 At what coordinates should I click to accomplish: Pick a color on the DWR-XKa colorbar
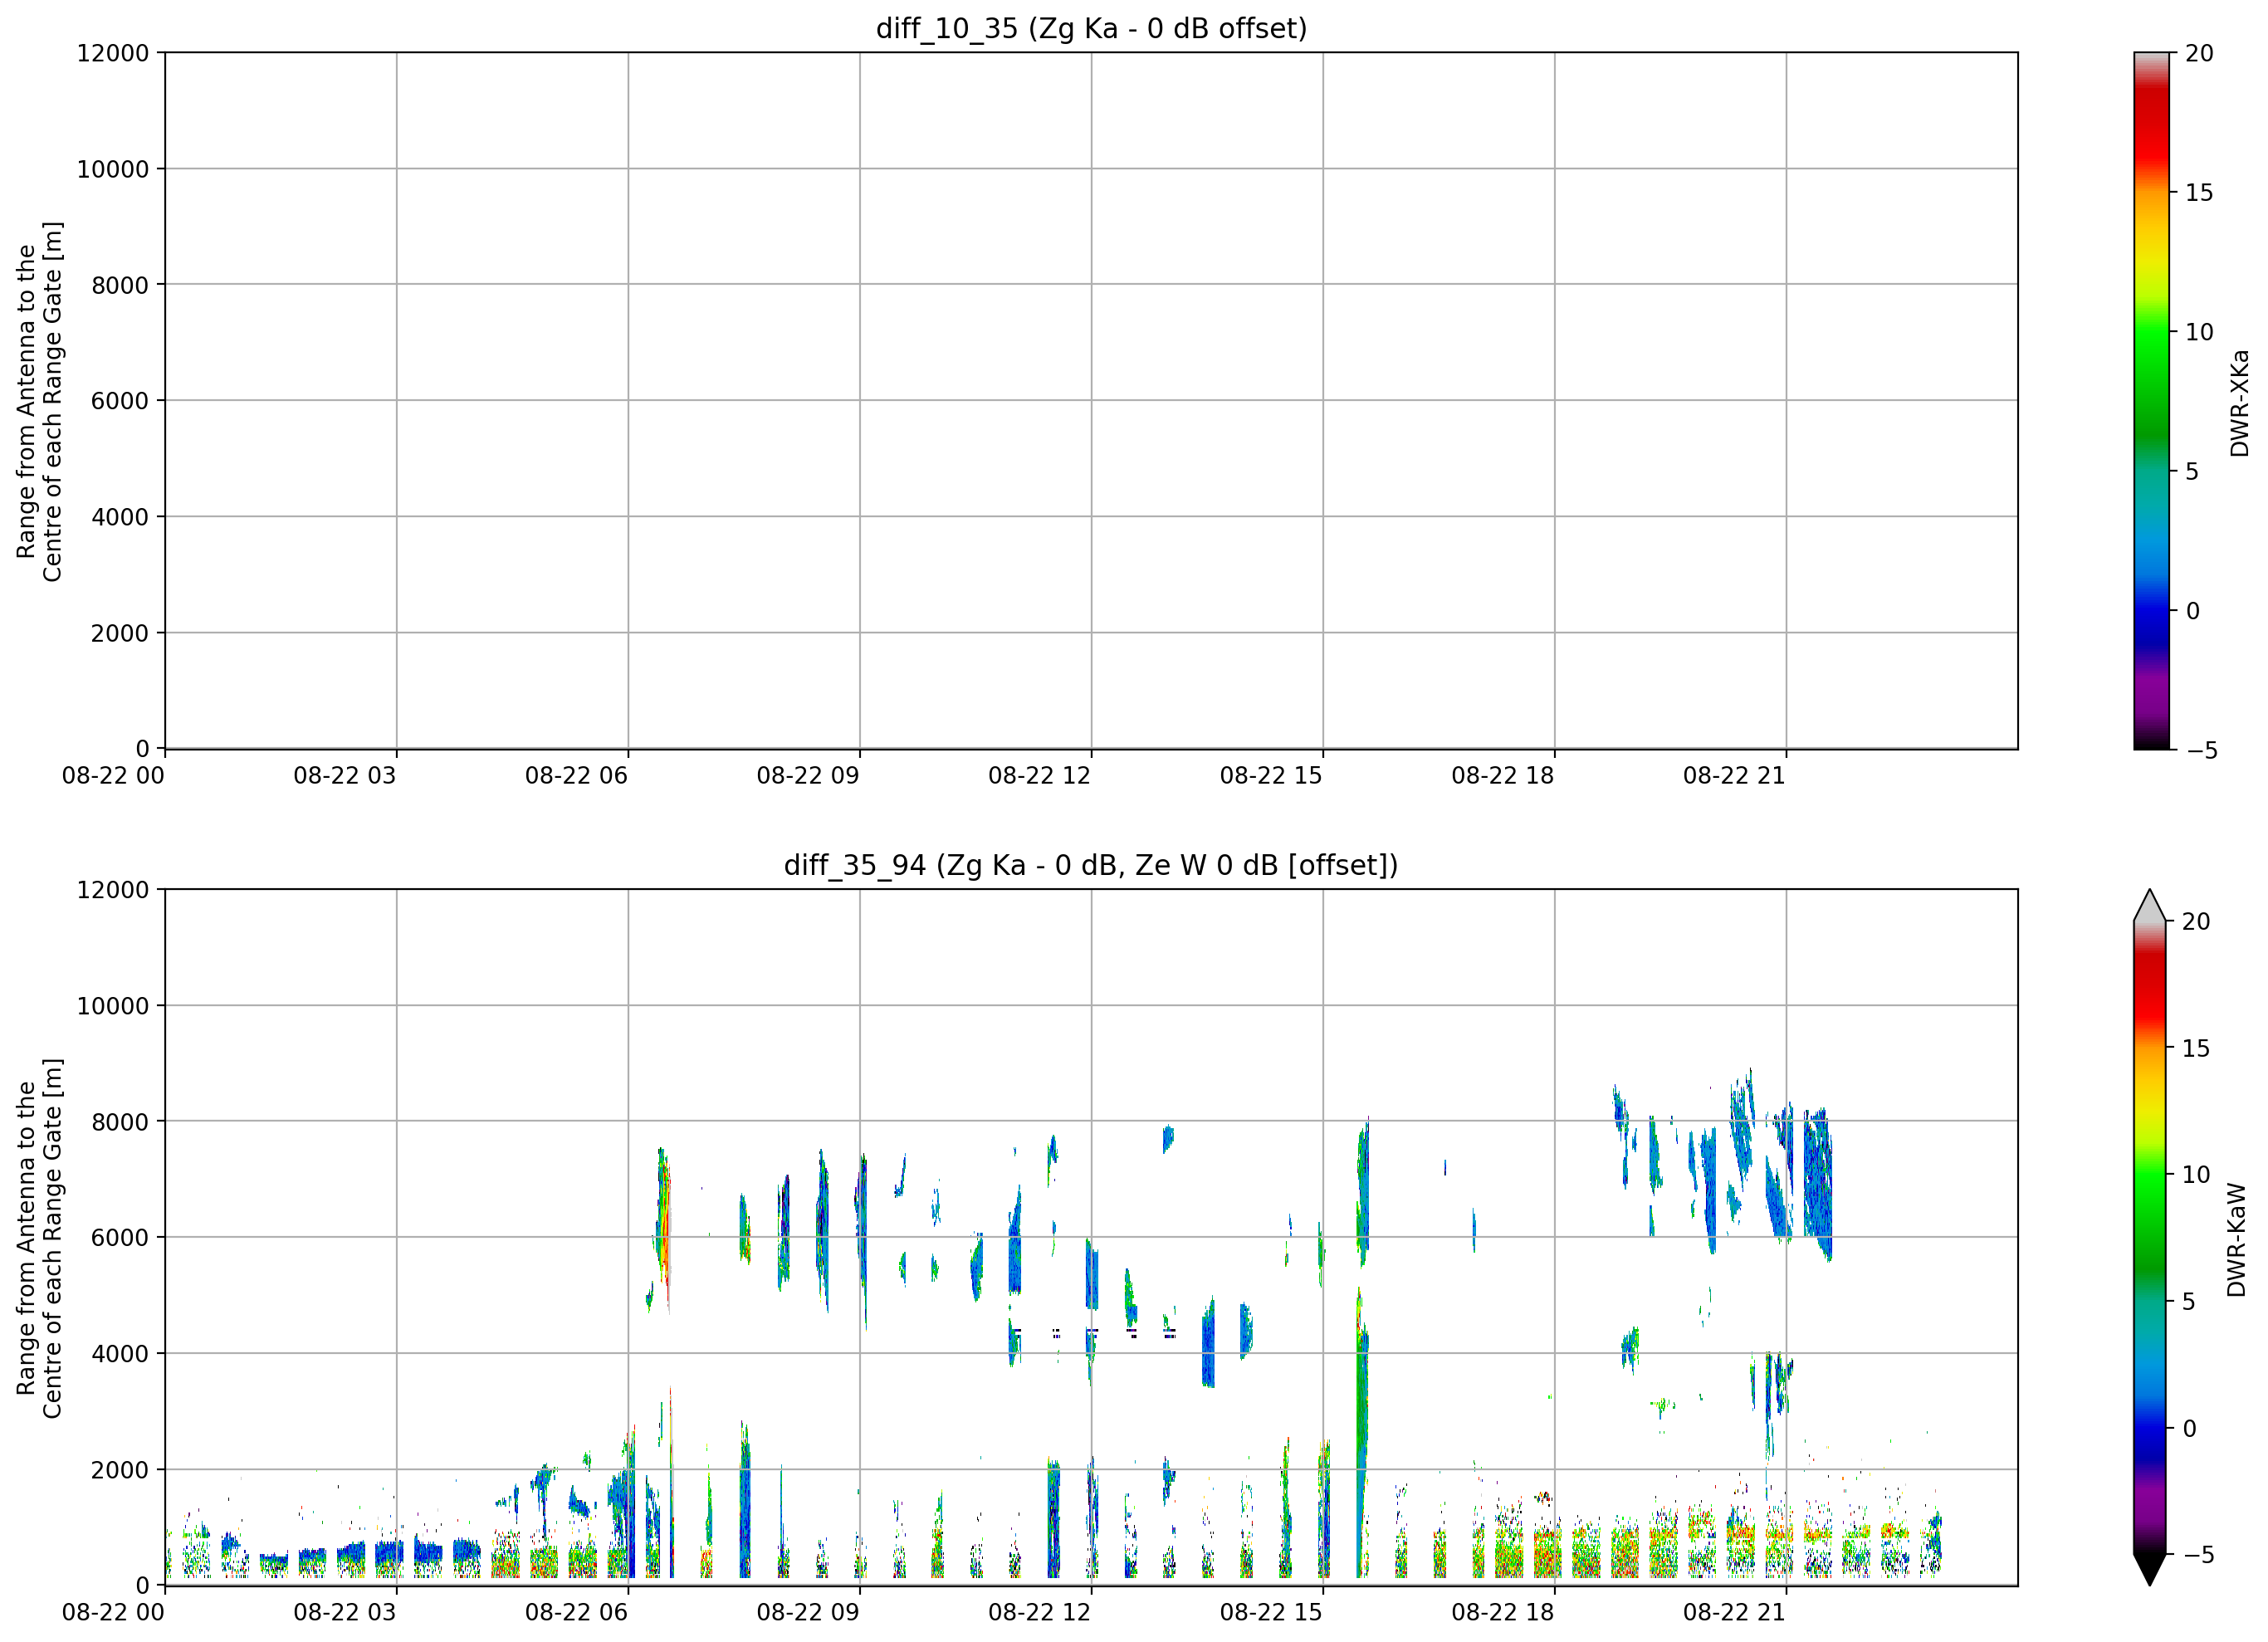pos(2151,400)
